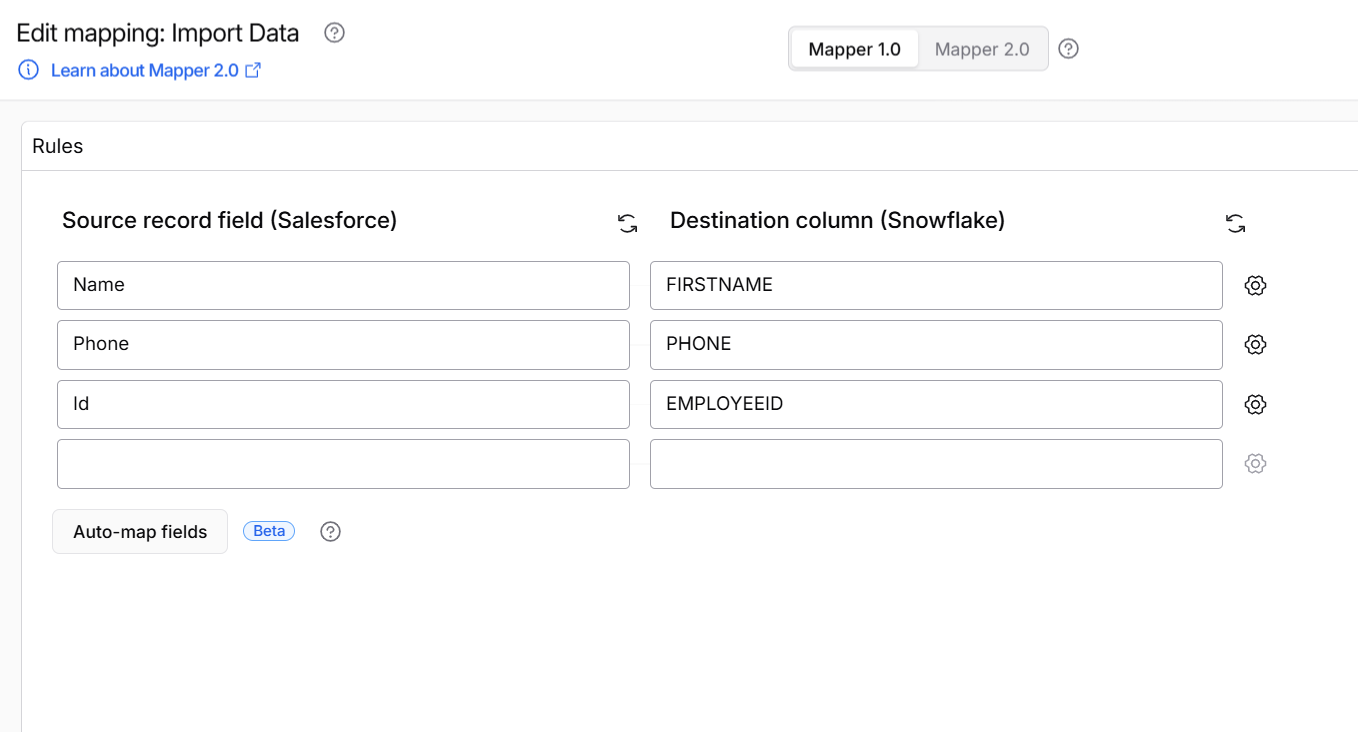1358x732 pixels.
Task: Open settings gear for EMPLOYEEID mapping row
Action: pyautogui.click(x=1255, y=405)
